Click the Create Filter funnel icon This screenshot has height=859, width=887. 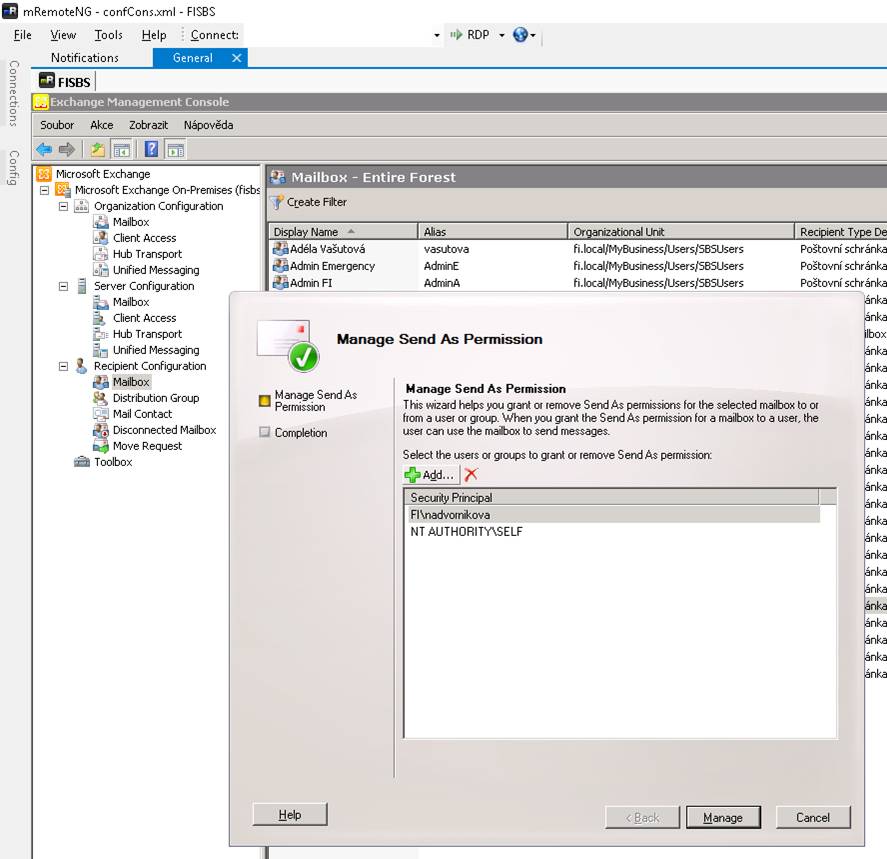(278, 202)
